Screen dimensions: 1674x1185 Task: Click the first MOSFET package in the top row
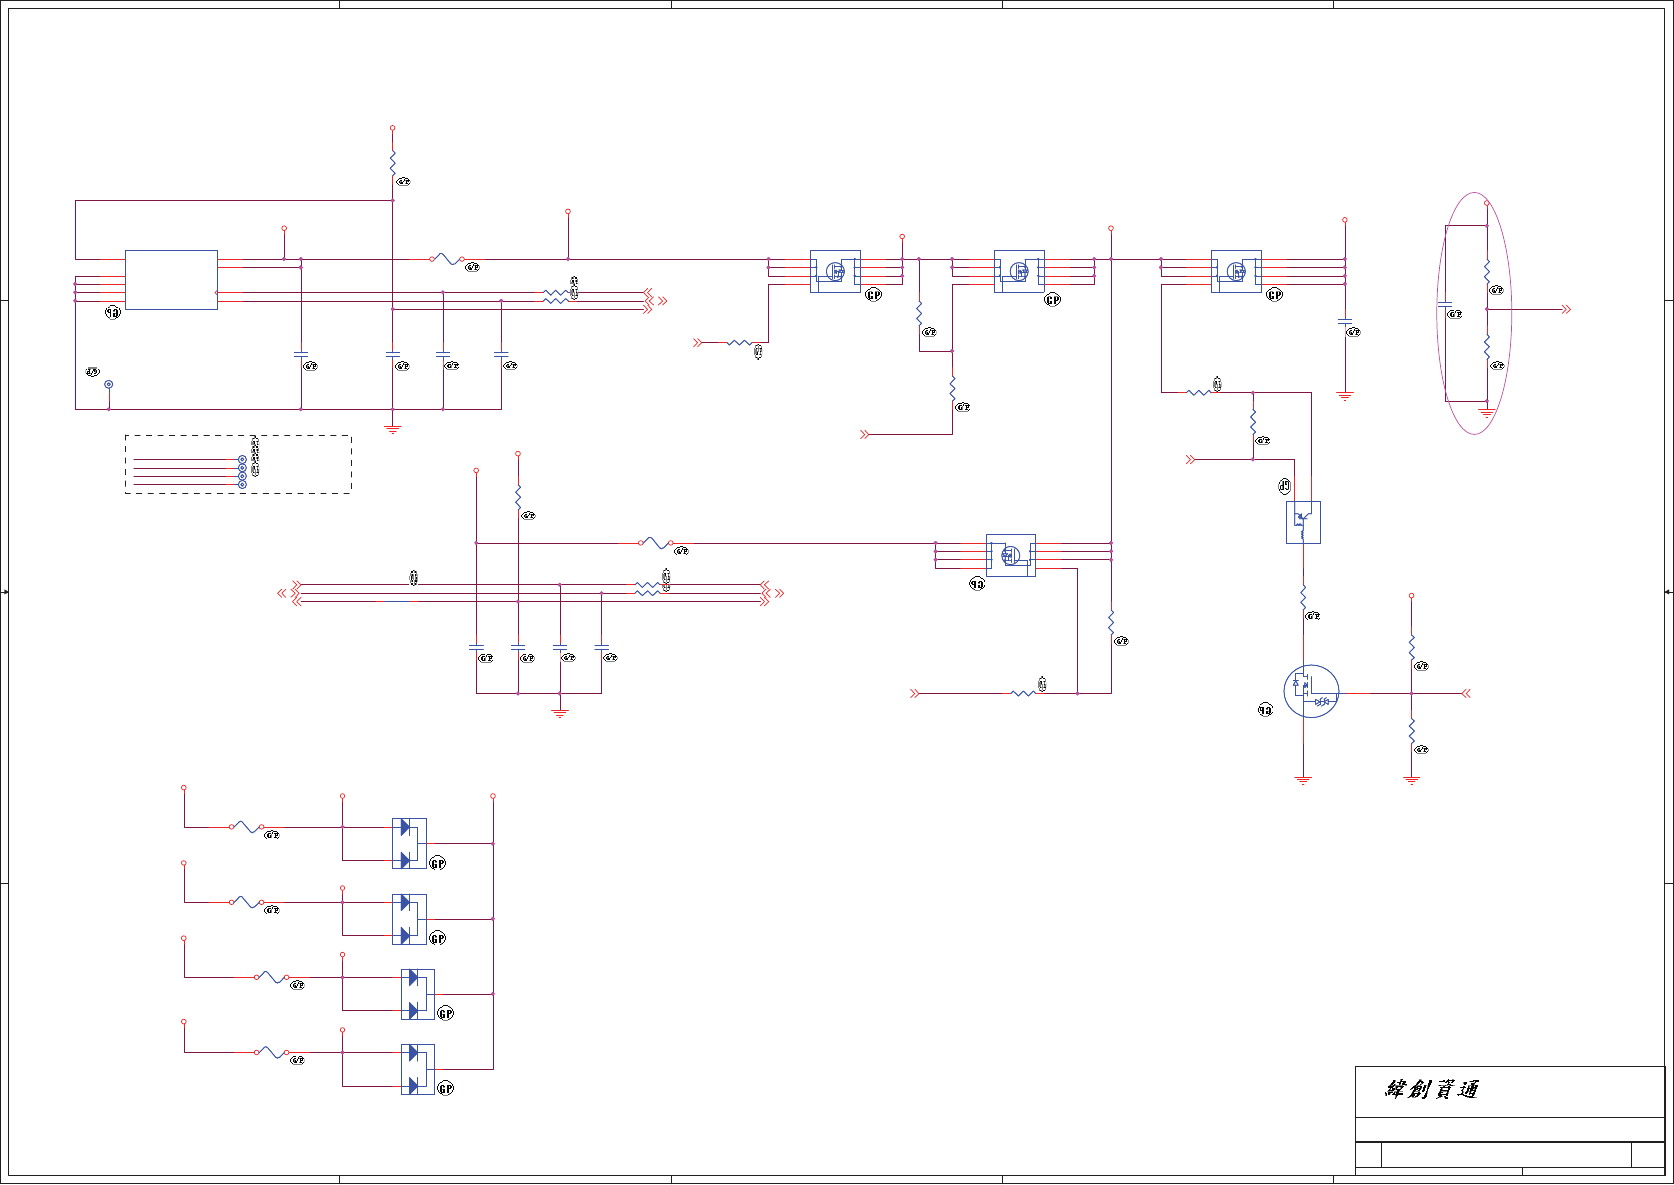(x=835, y=271)
